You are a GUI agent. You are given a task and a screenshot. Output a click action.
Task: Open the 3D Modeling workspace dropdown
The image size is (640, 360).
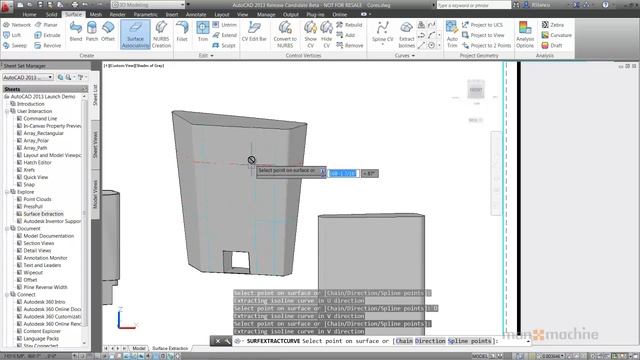tap(148, 5)
